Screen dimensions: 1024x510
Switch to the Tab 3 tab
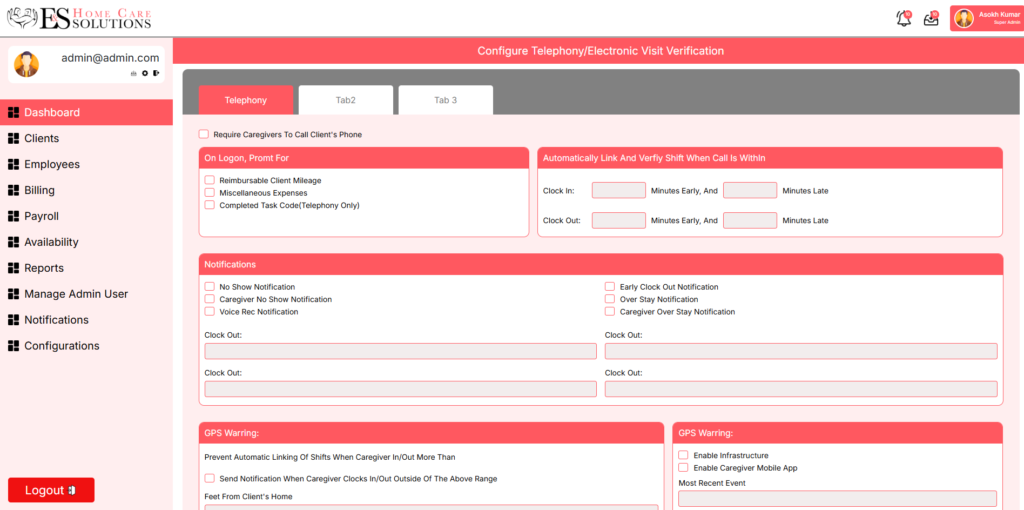(x=445, y=100)
